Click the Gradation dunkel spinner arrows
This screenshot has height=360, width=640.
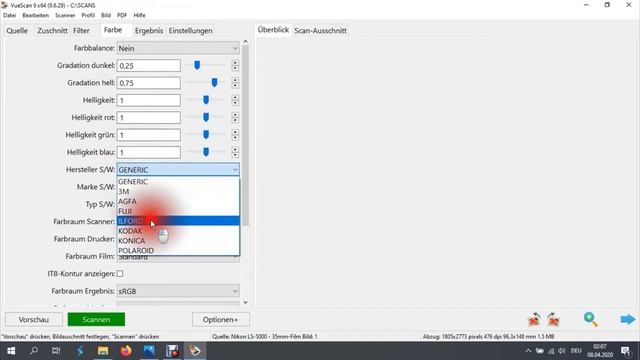click(x=235, y=65)
